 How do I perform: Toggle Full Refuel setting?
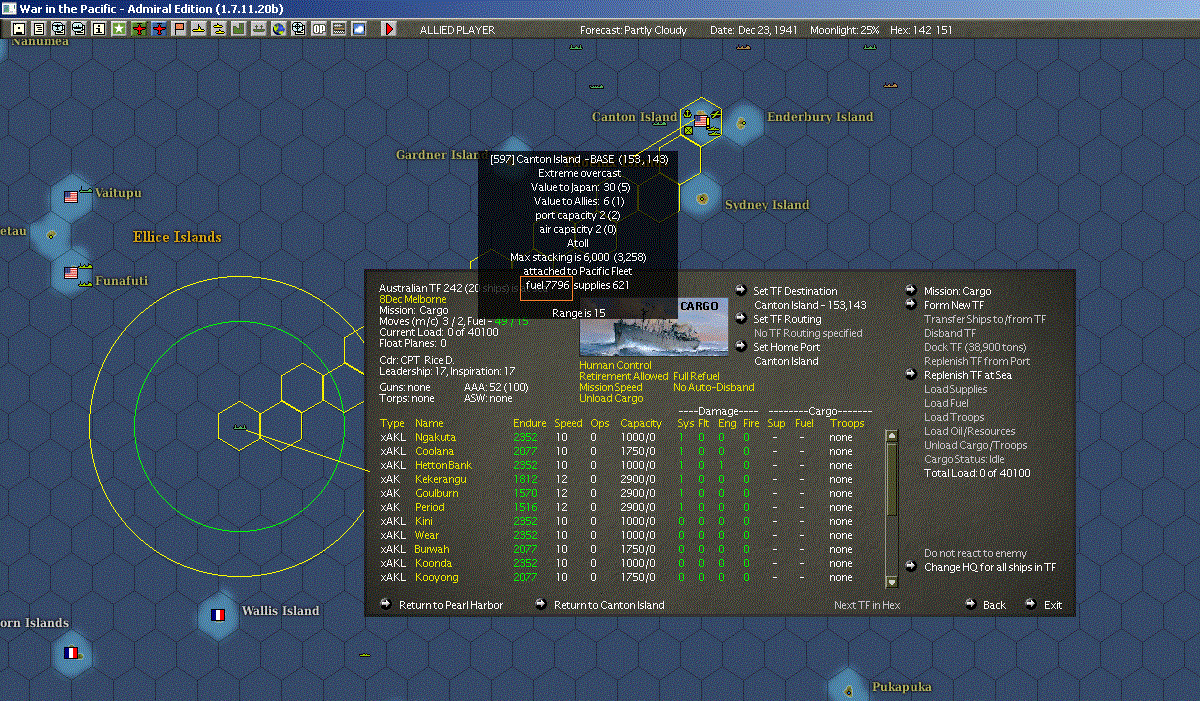pos(696,377)
